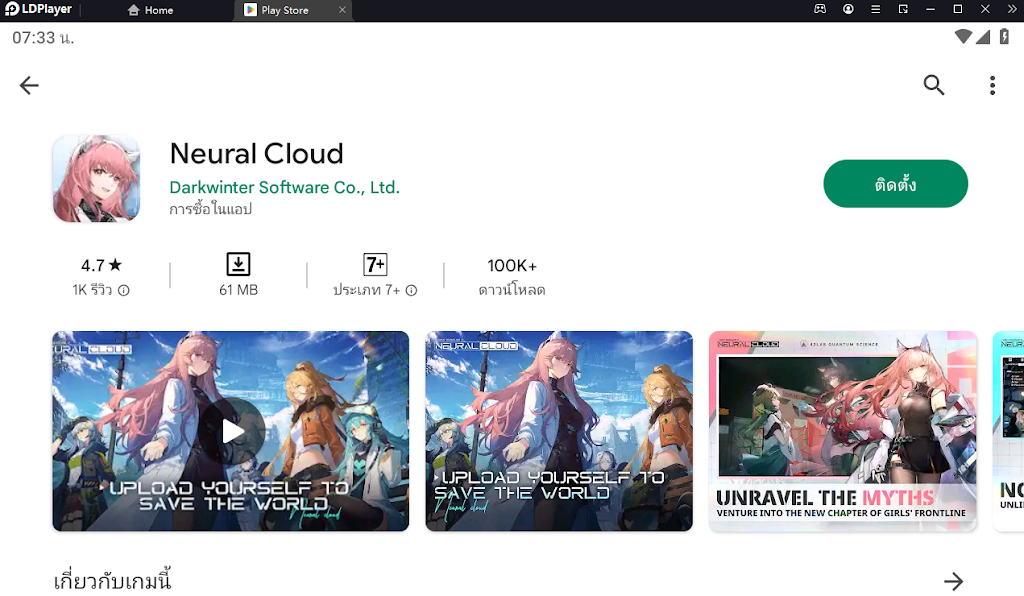Click the LDPlayer logo in title bar
The image size is (1024, 596).
pos(38,10)
